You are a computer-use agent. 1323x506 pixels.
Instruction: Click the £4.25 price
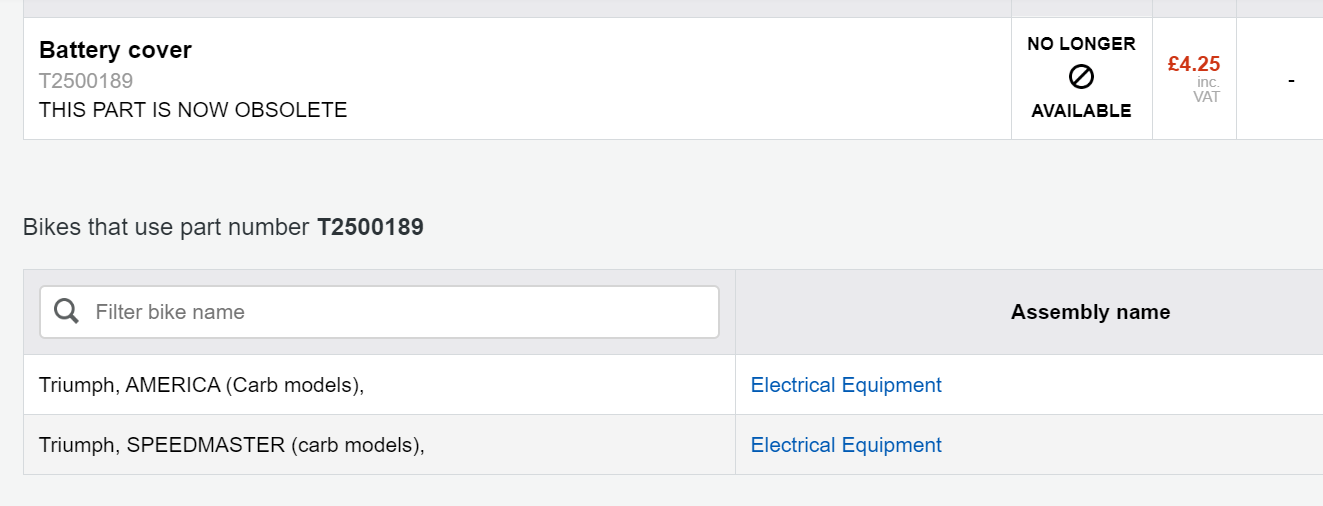pyautogui.click(x=1194, y=64)
